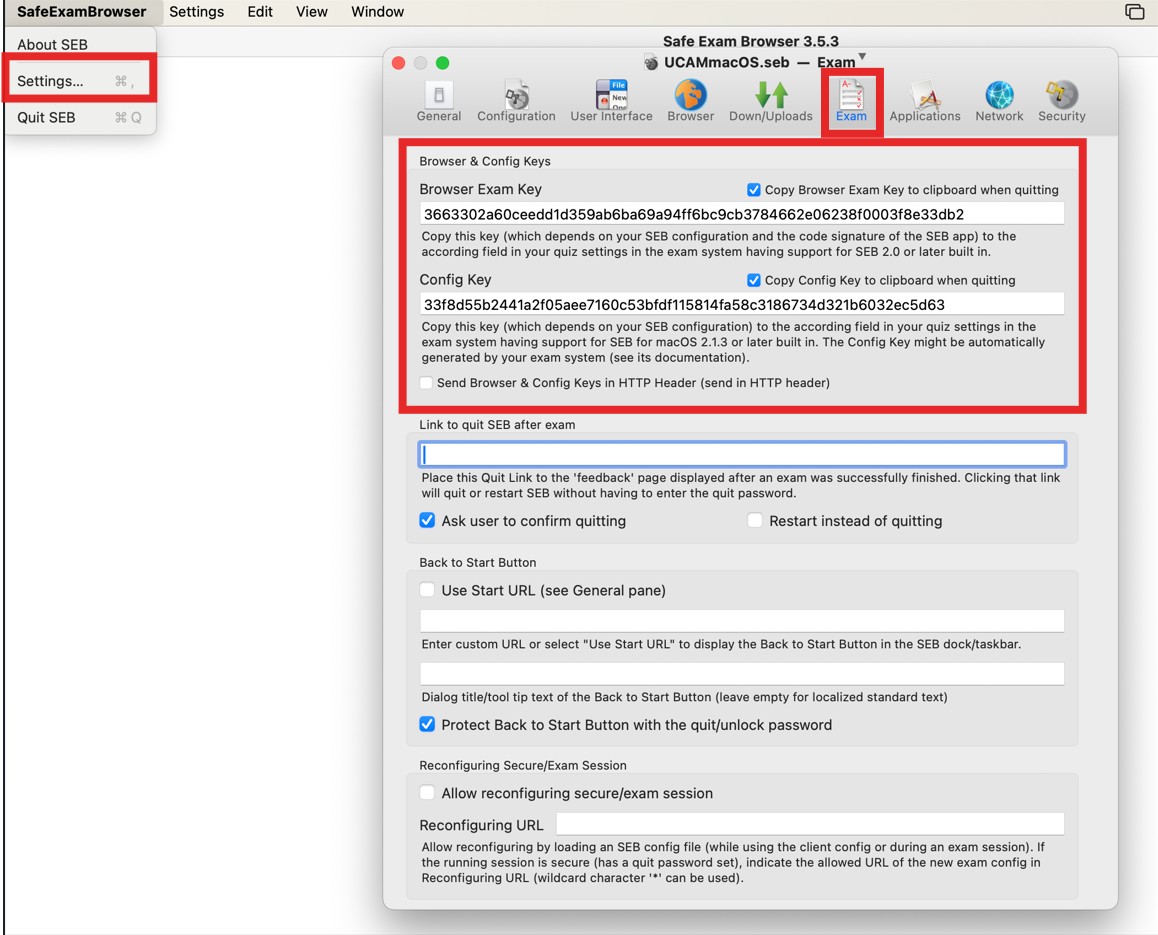1158x935 pixels.
Task: Open the General preferences pane icon
Action: pyautogui.click(x=438, y=98)
